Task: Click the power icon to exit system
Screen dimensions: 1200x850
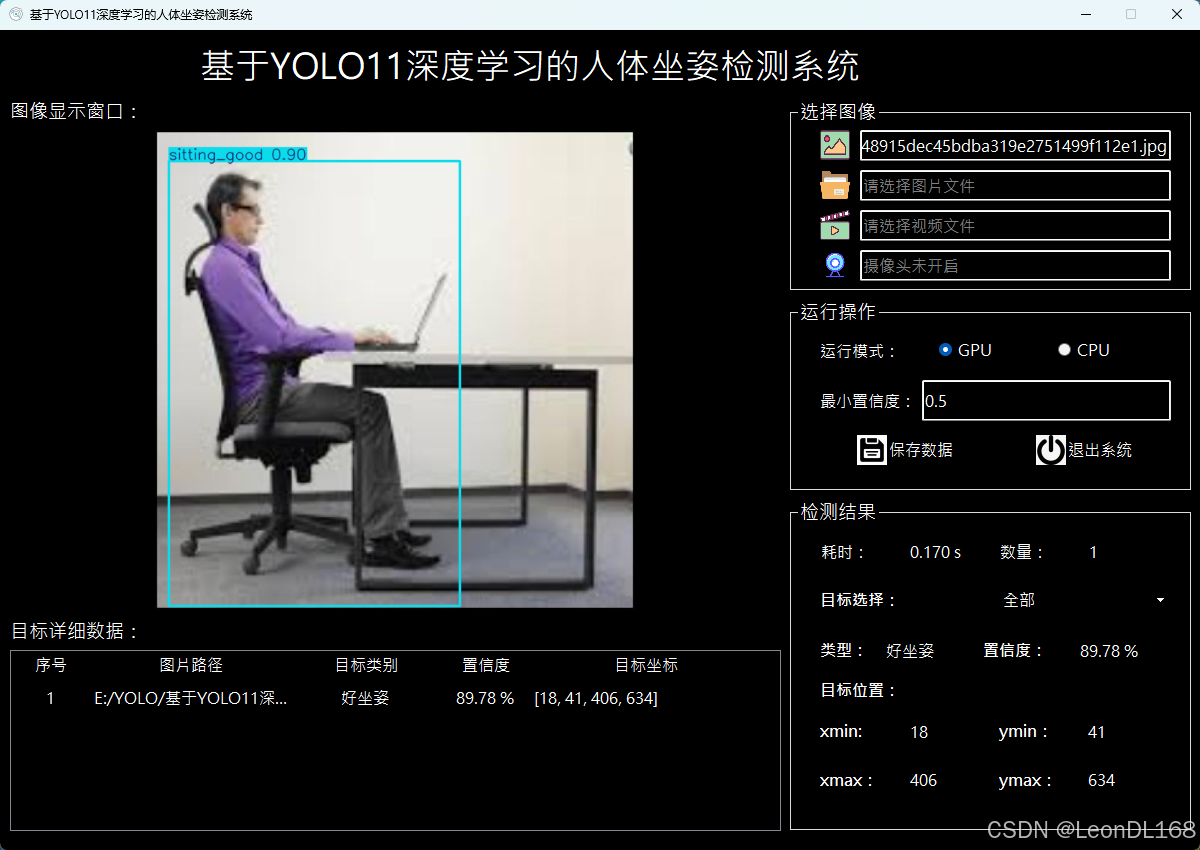Action: click(1051, 450)
